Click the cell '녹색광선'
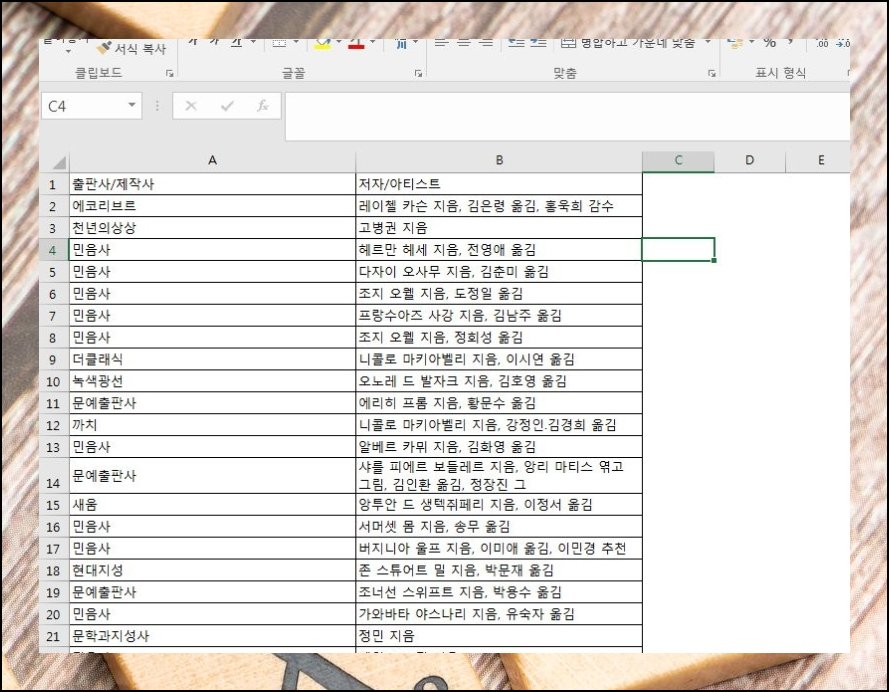This screenshot has height=692, width=889. point(212,381)
